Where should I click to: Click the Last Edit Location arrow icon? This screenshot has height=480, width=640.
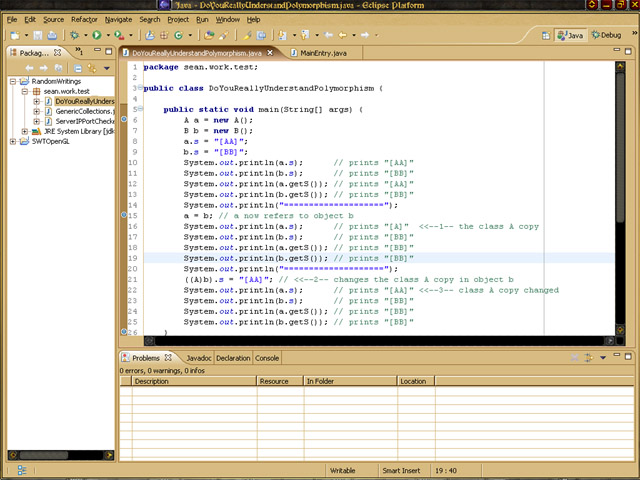tap(328, 36)
